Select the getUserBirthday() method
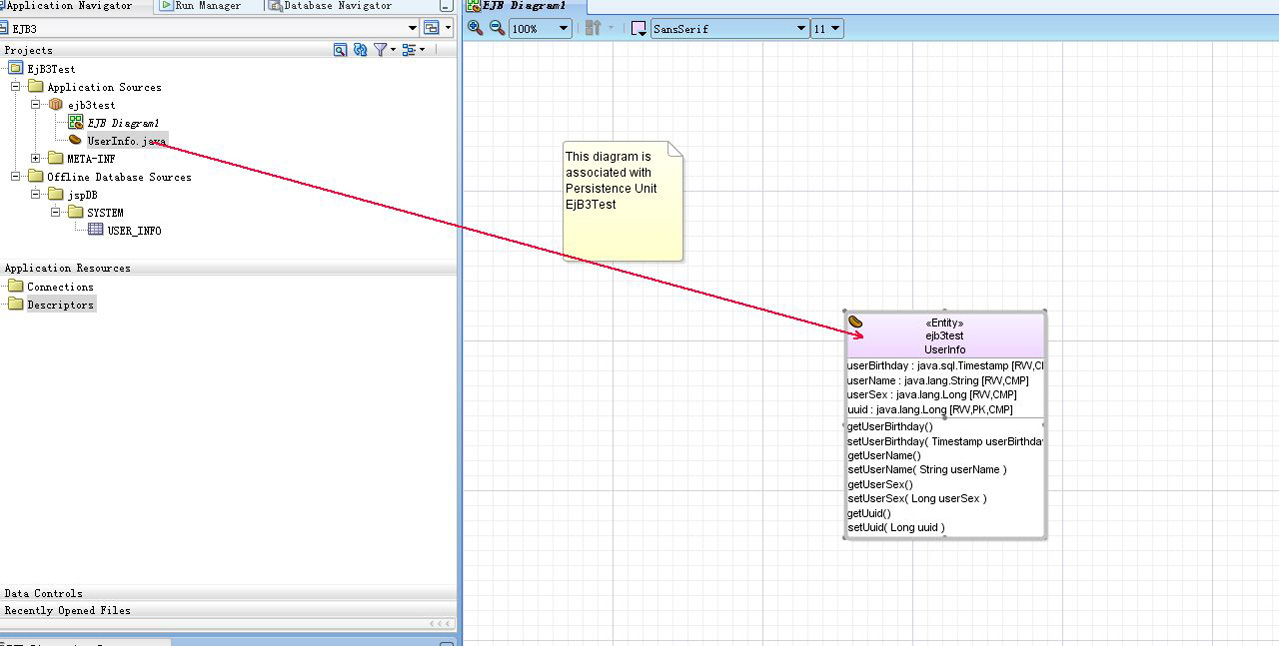Screen dimensions: 1279x646 (x=890, y=427)
